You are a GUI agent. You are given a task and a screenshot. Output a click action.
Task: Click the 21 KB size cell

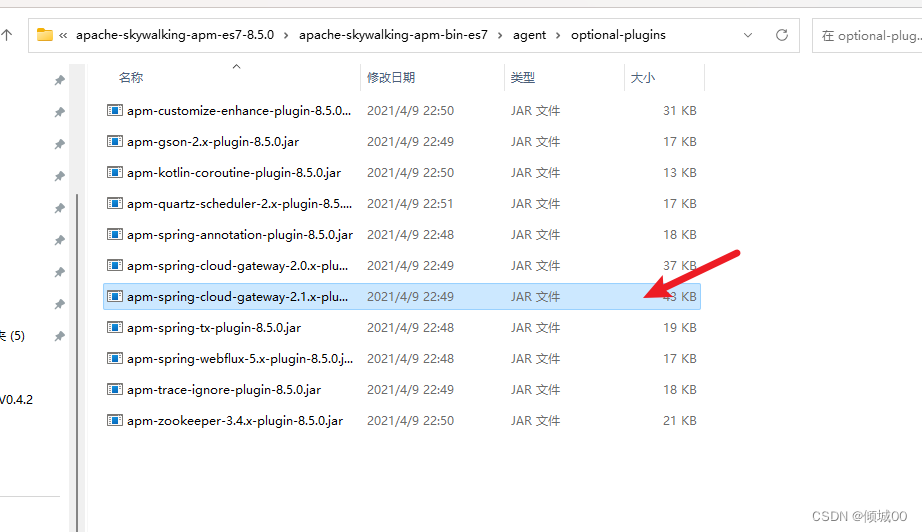pyautogui.click(x=680, y=421)
